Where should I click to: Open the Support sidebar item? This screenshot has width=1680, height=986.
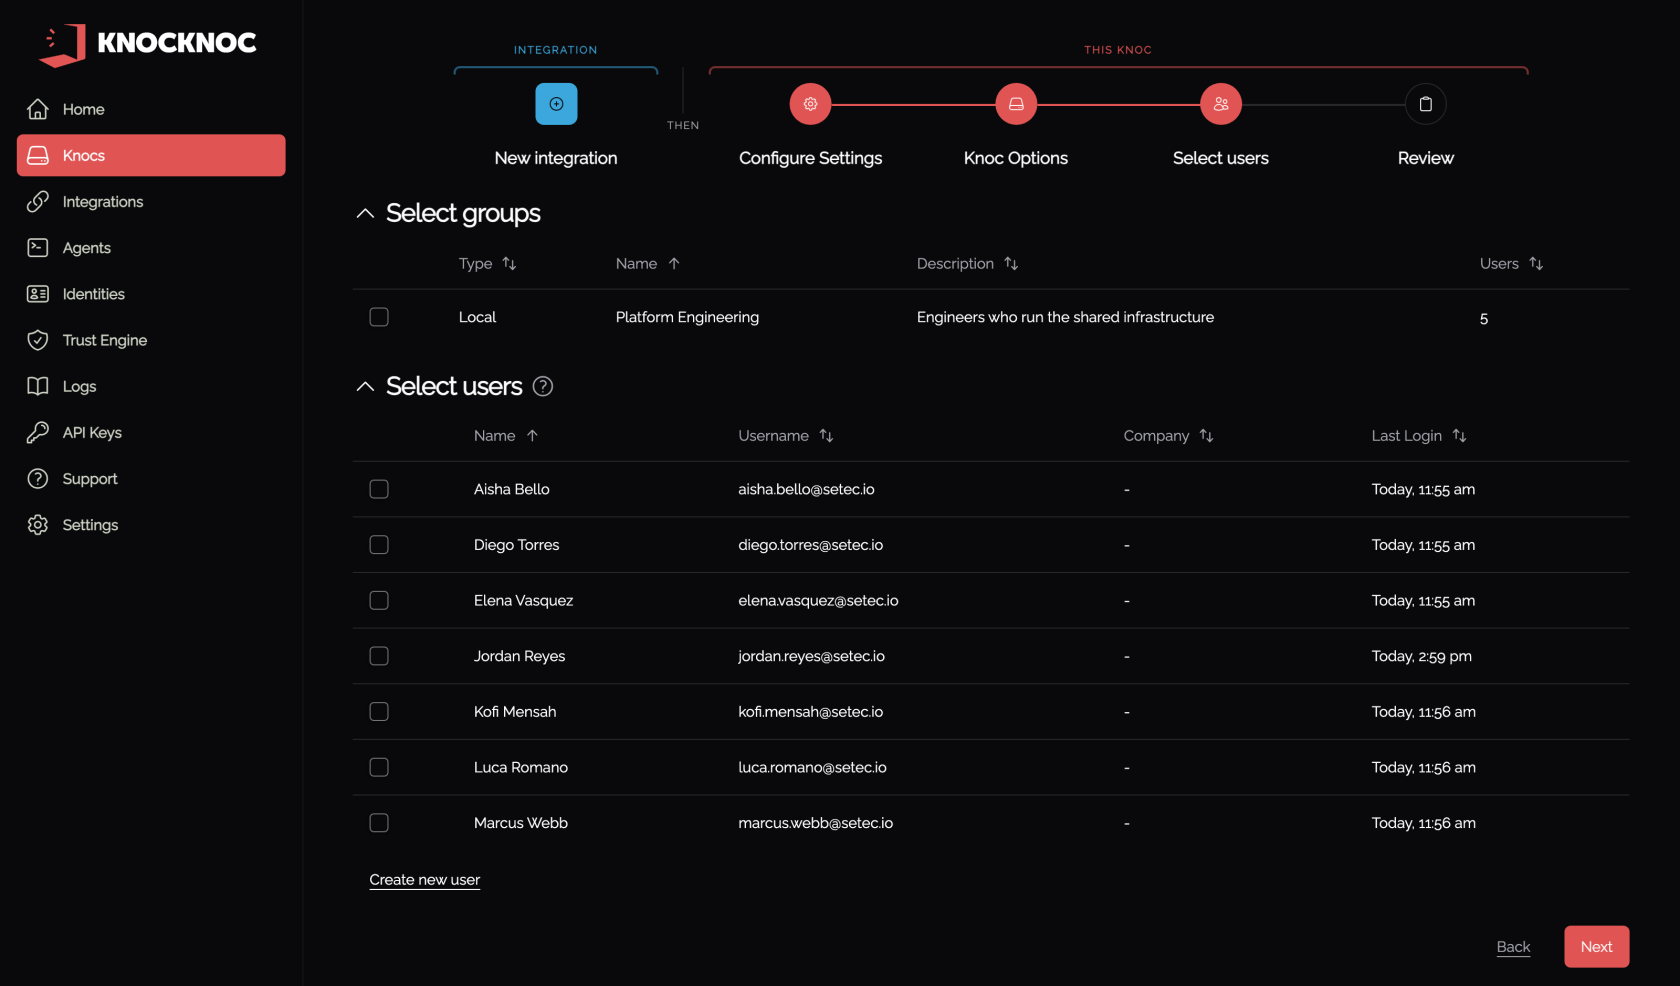(151, 479)
